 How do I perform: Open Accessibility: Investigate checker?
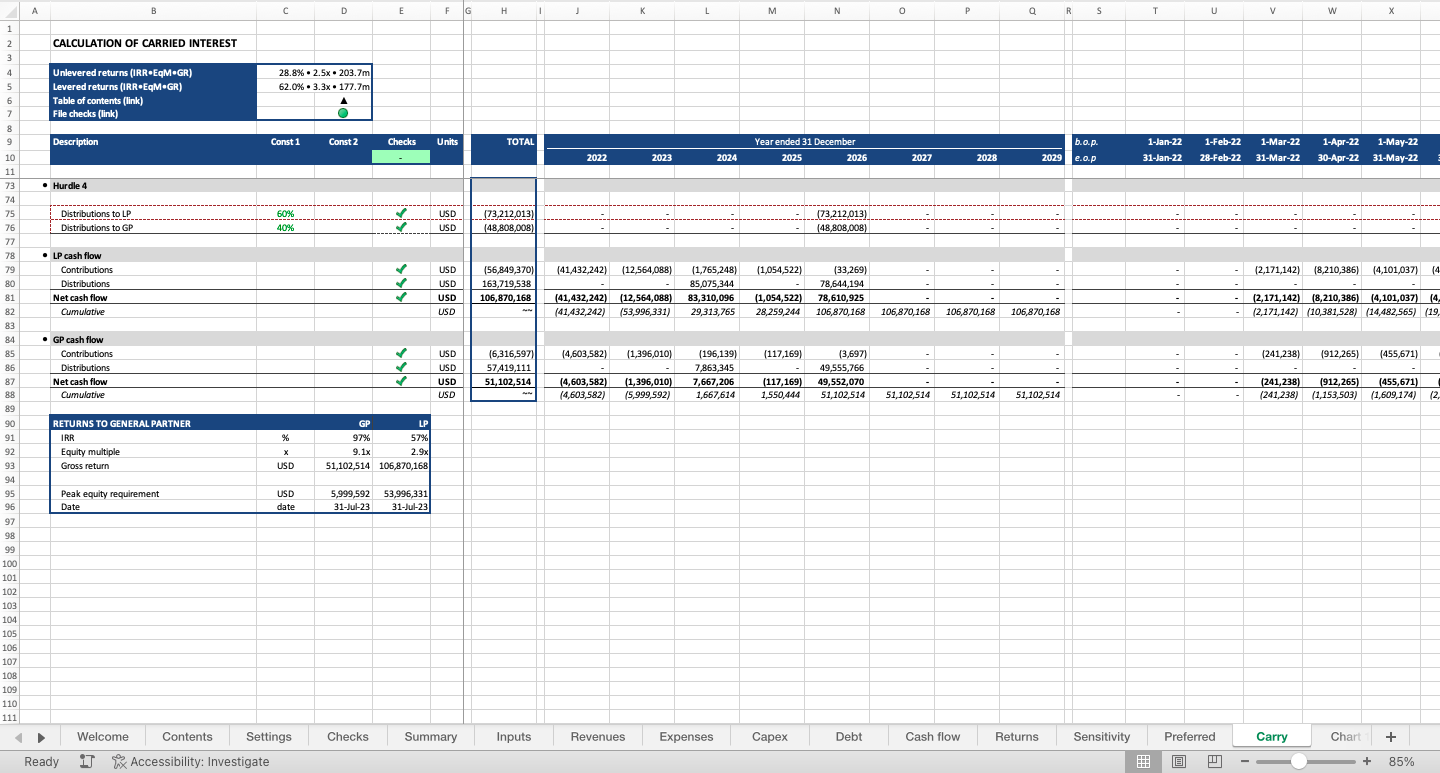click(x=190, y=761)
